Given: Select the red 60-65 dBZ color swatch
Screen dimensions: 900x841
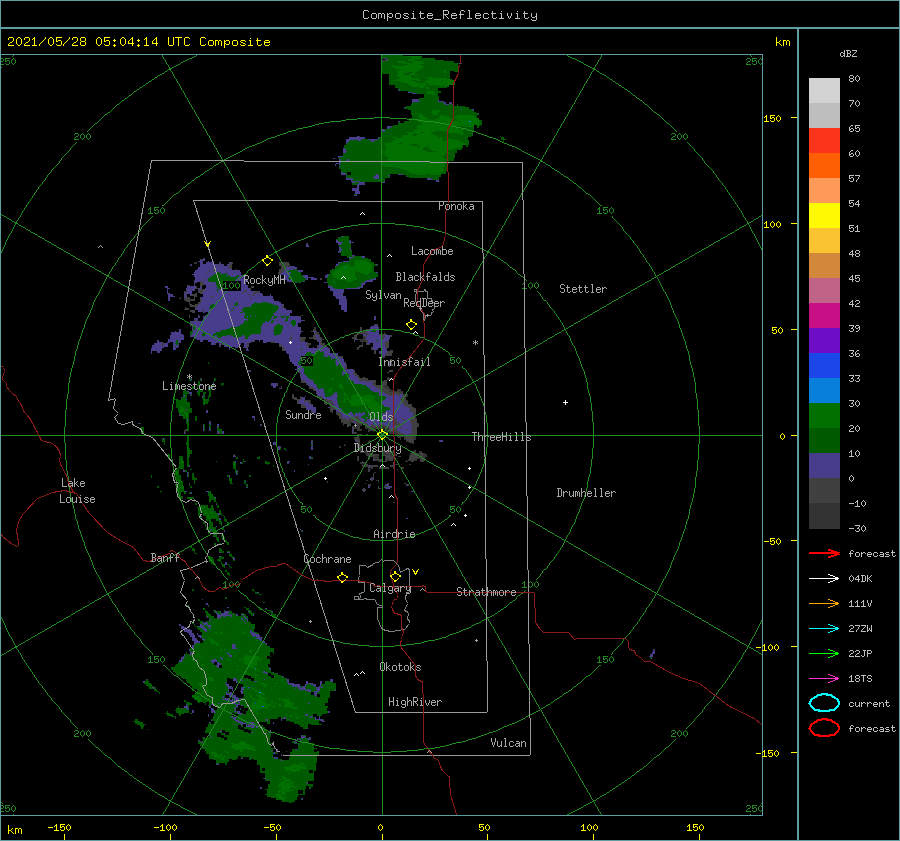Looking at the screenshot, I should [x=824, y=141].
